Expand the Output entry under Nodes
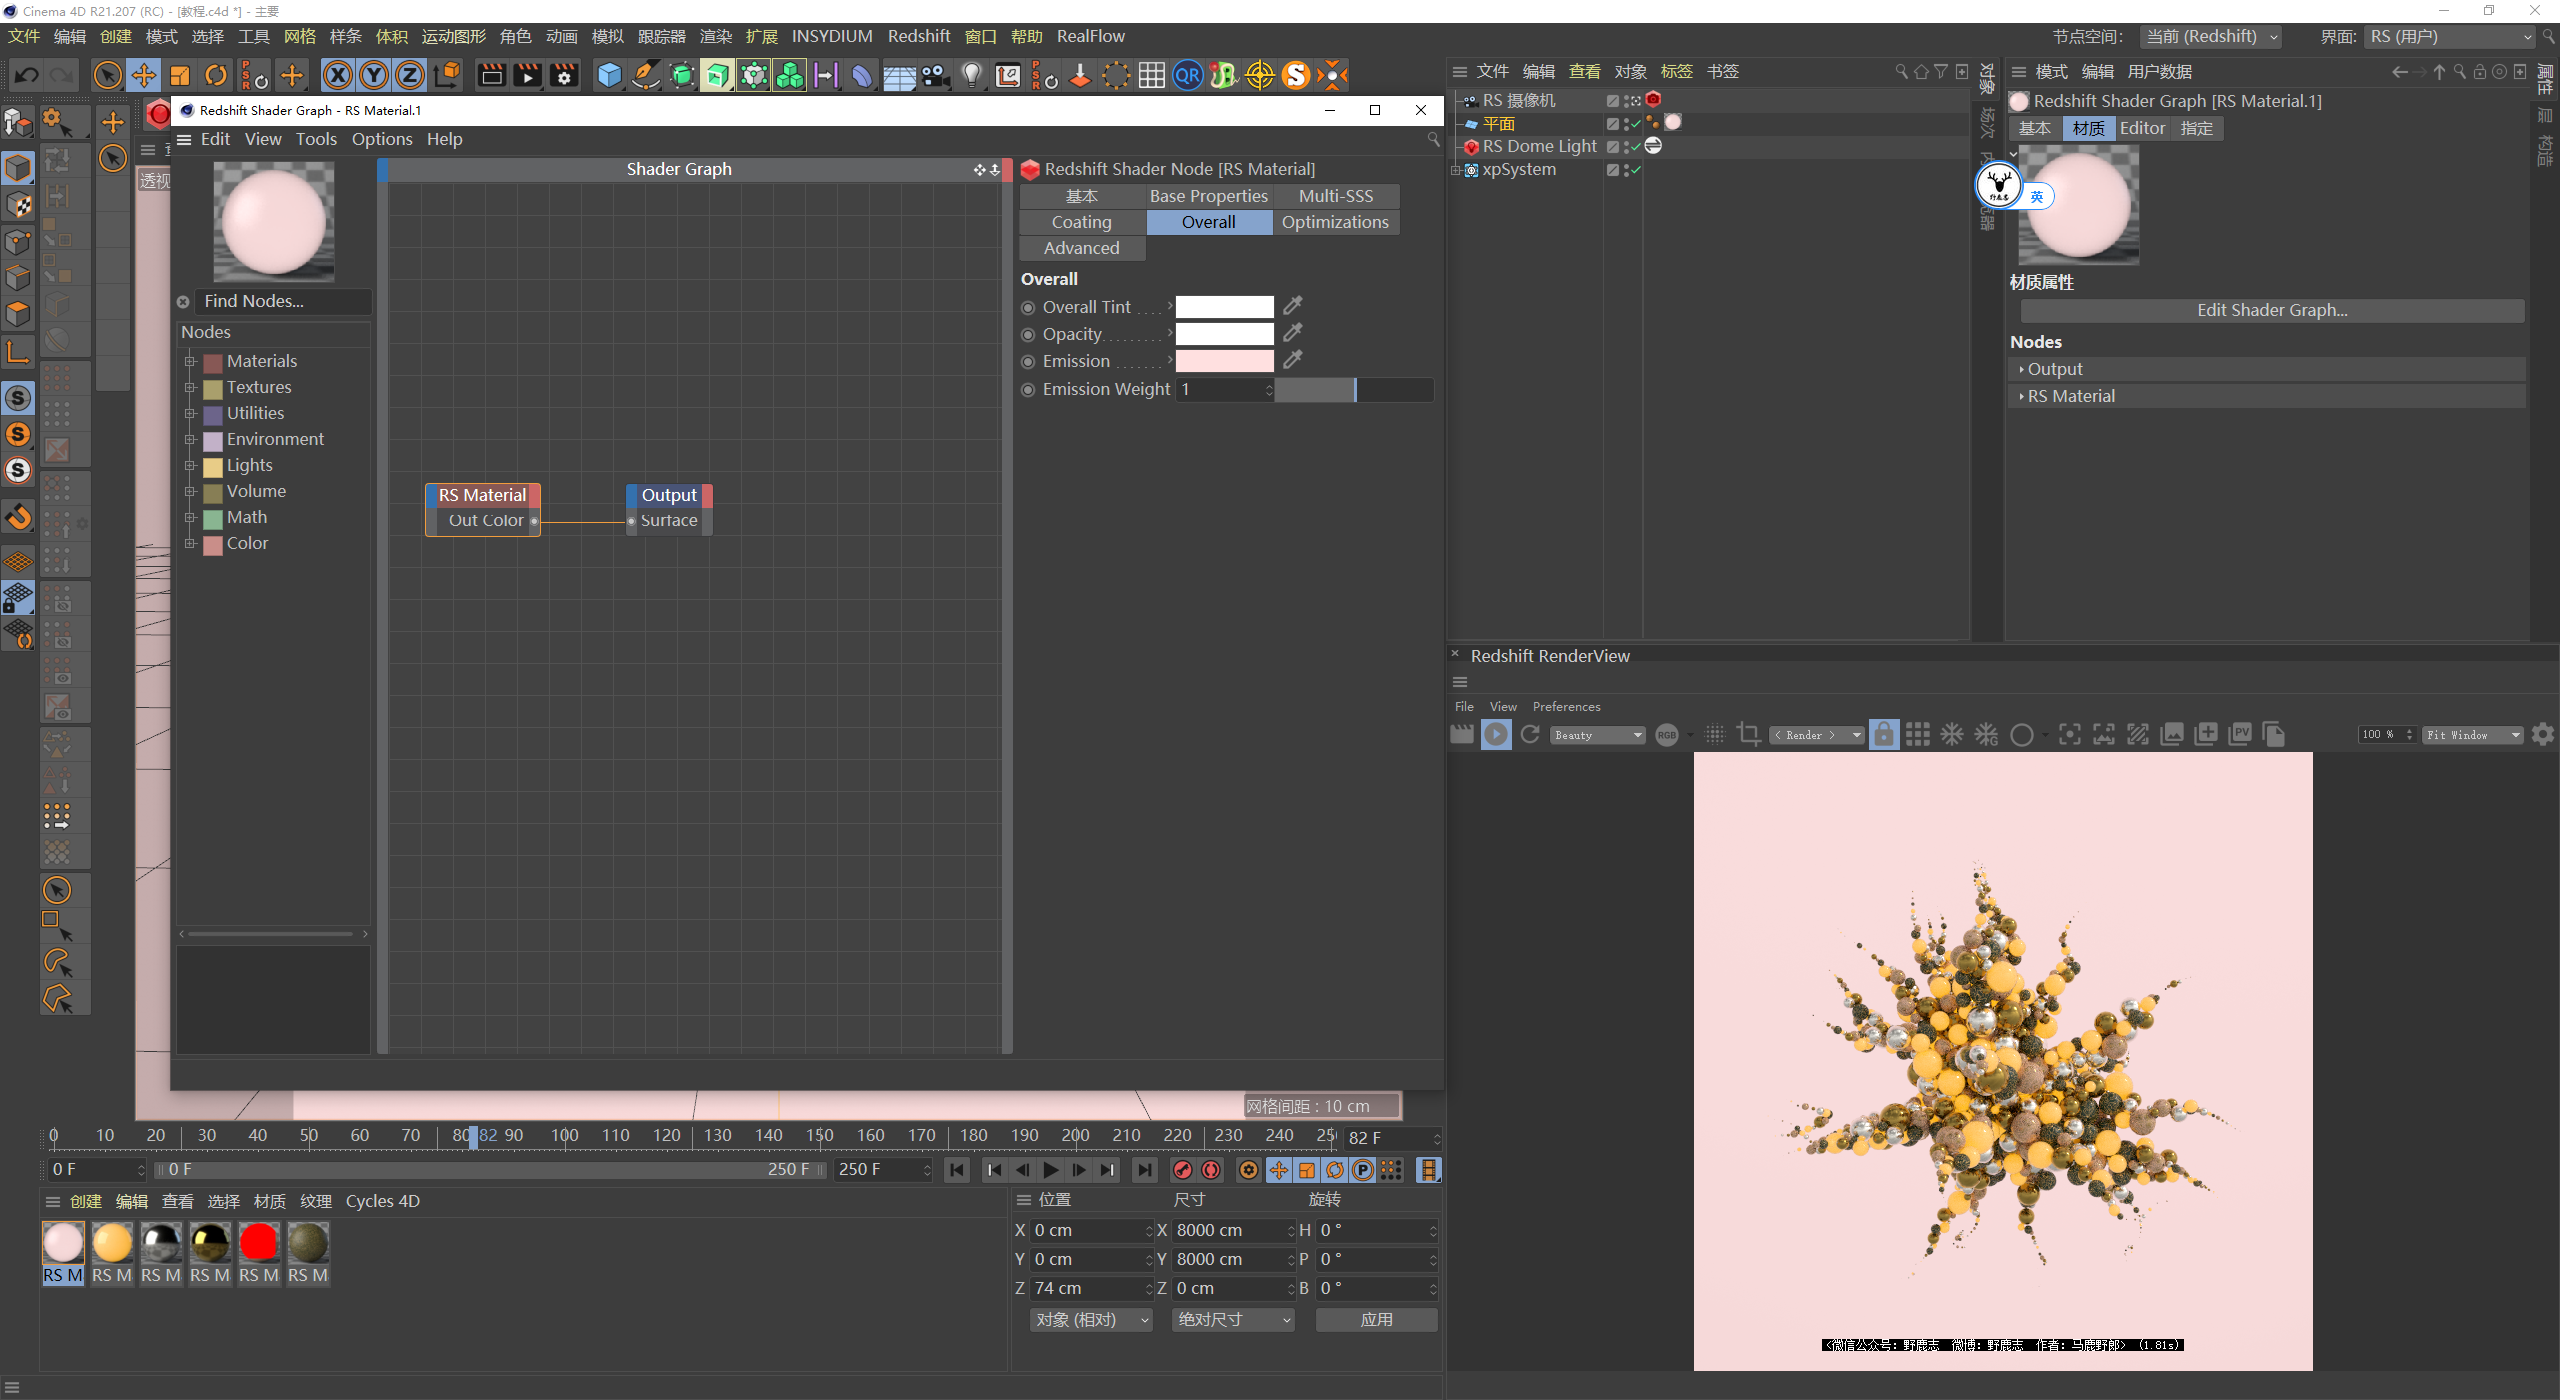 click(x=2021, y=369)
